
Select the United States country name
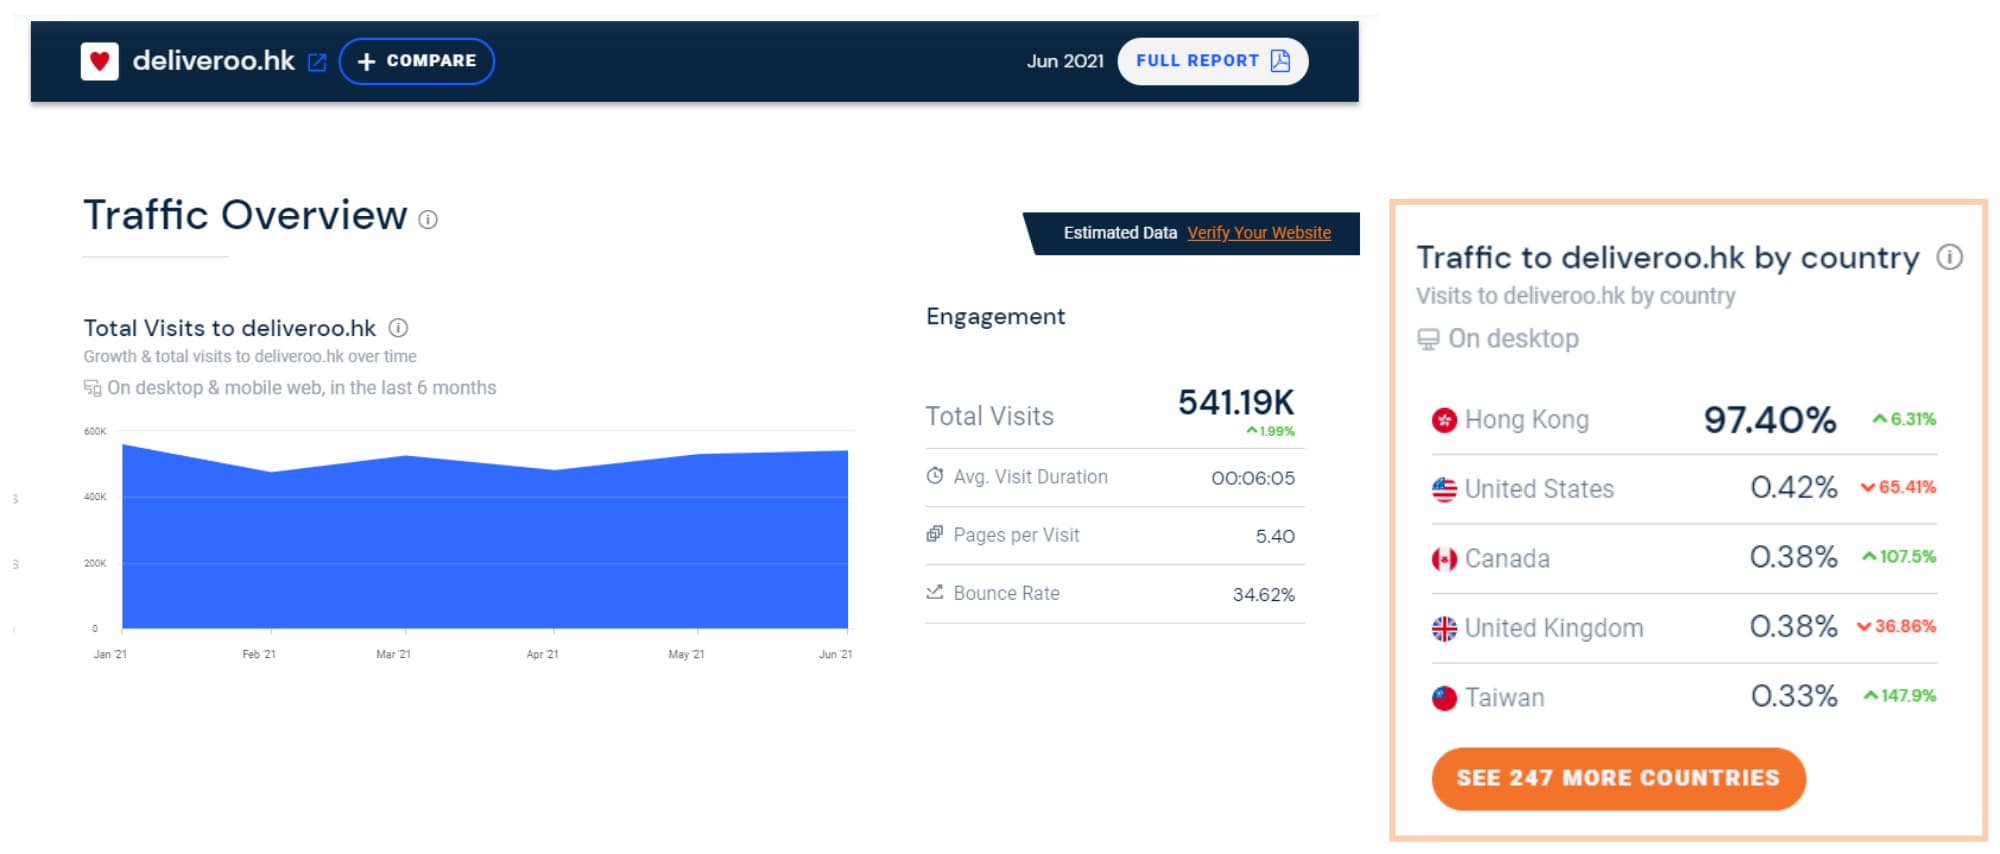click(x=1539, y=489)
